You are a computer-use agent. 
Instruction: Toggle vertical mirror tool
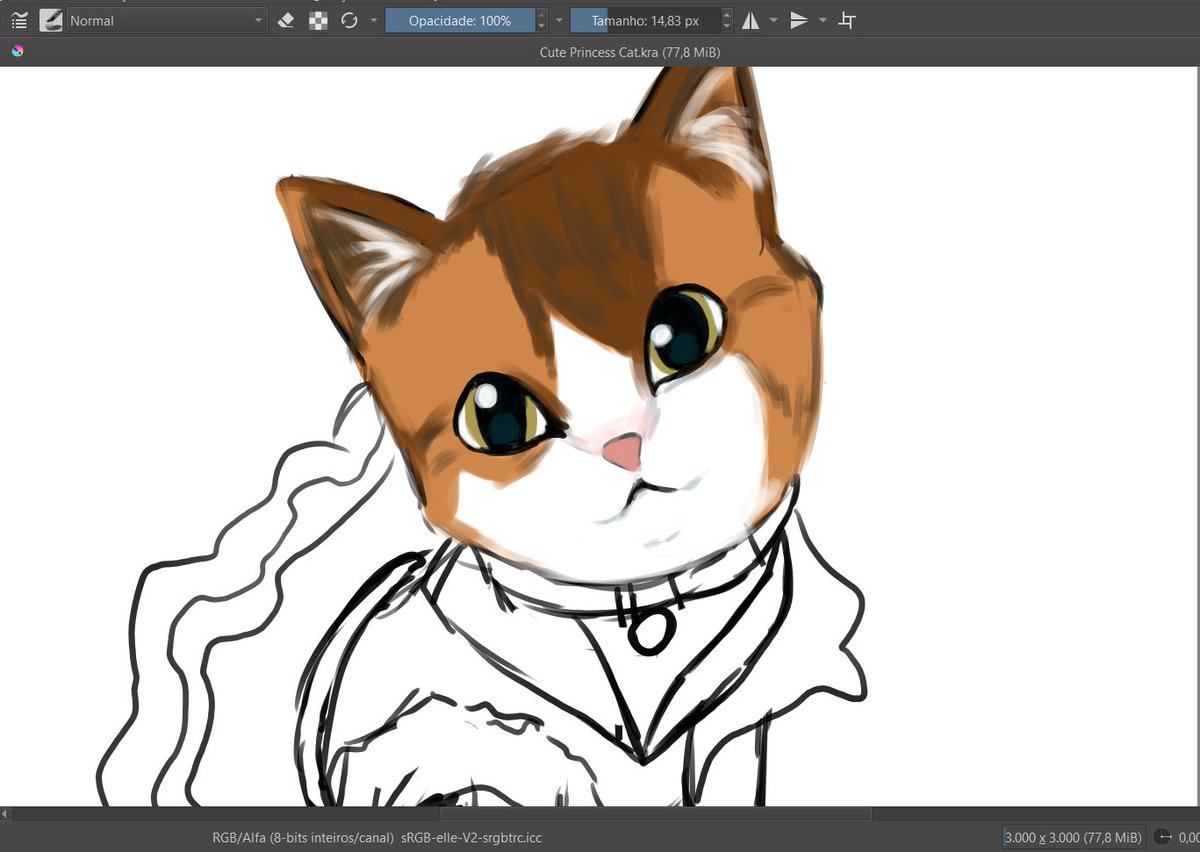799,20
